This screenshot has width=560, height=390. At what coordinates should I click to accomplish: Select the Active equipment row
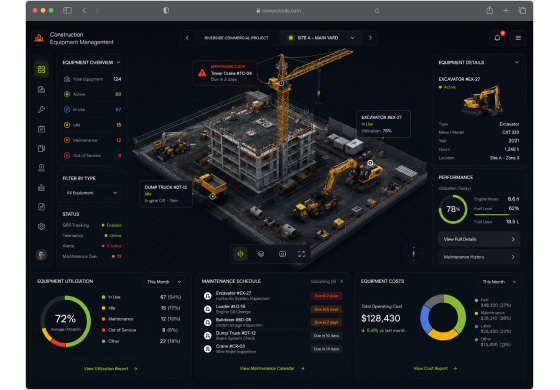click(92, 94)
